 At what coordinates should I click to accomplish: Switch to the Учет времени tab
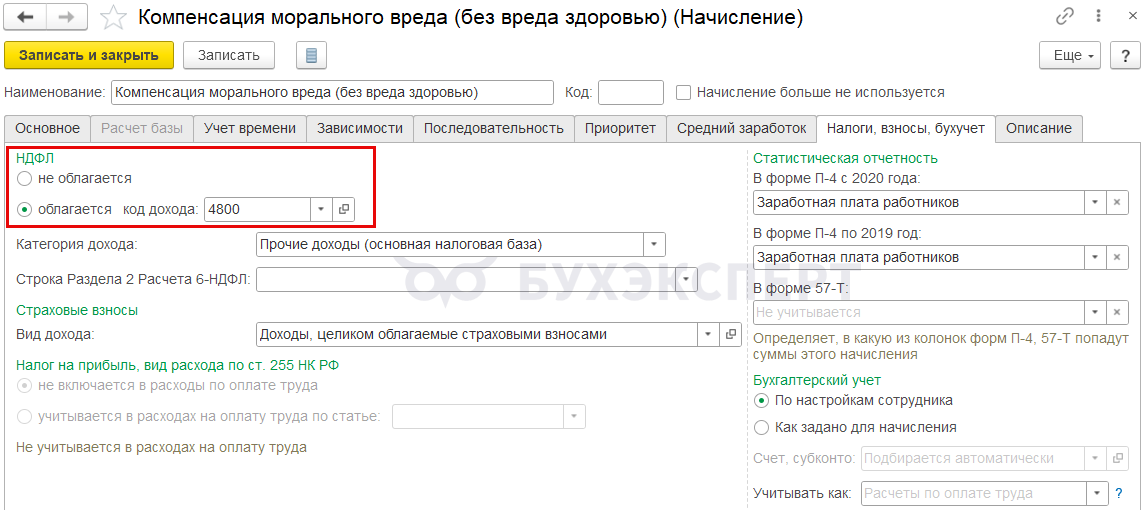[250, 129]
